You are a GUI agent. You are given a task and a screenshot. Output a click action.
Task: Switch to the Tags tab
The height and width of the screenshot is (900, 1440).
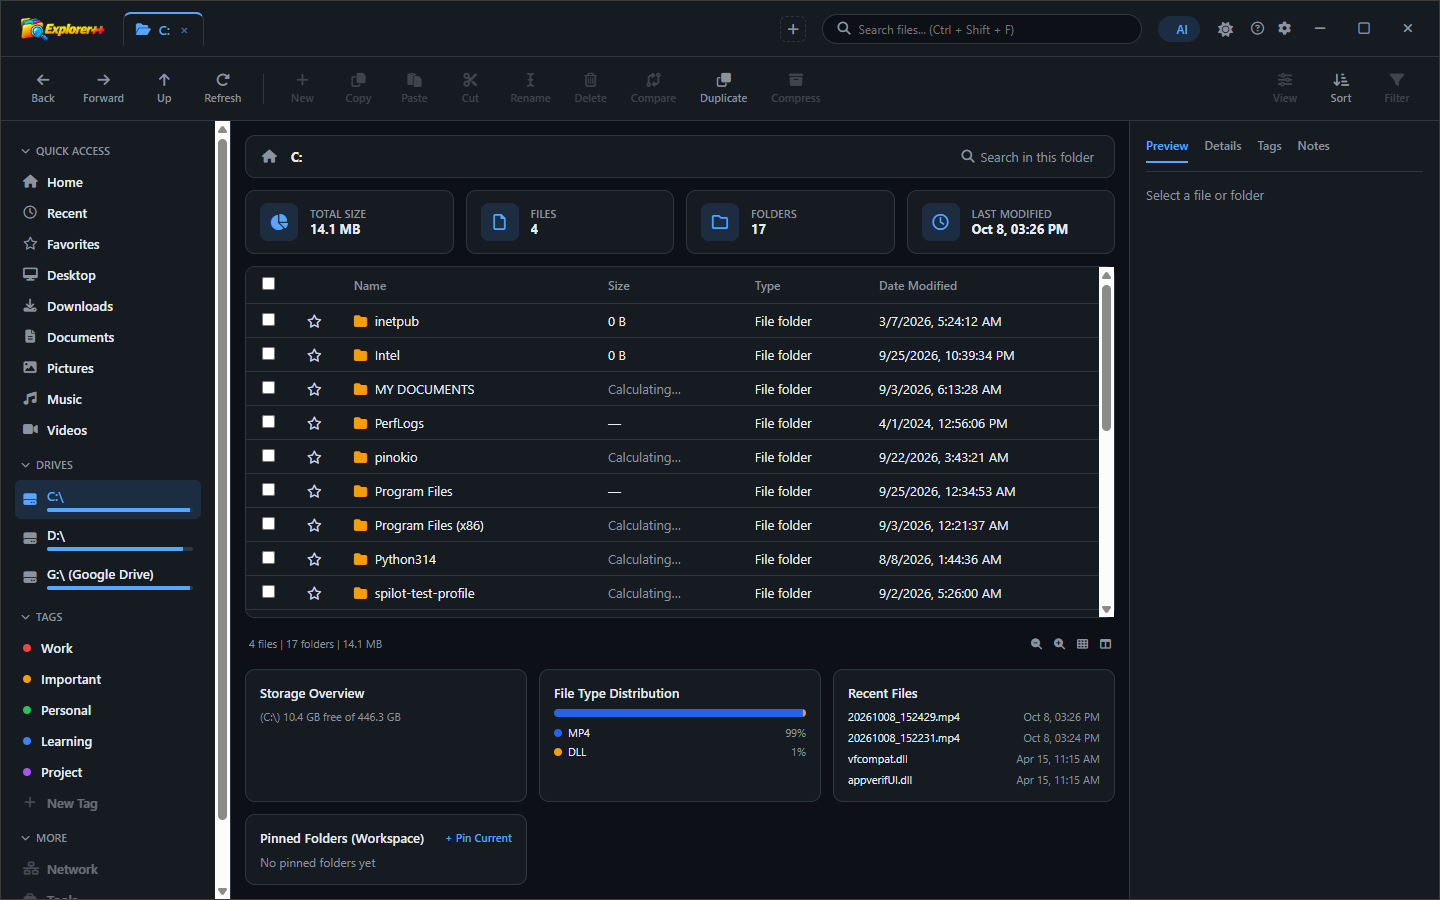pyautogui.click(x=1269, y=146)
